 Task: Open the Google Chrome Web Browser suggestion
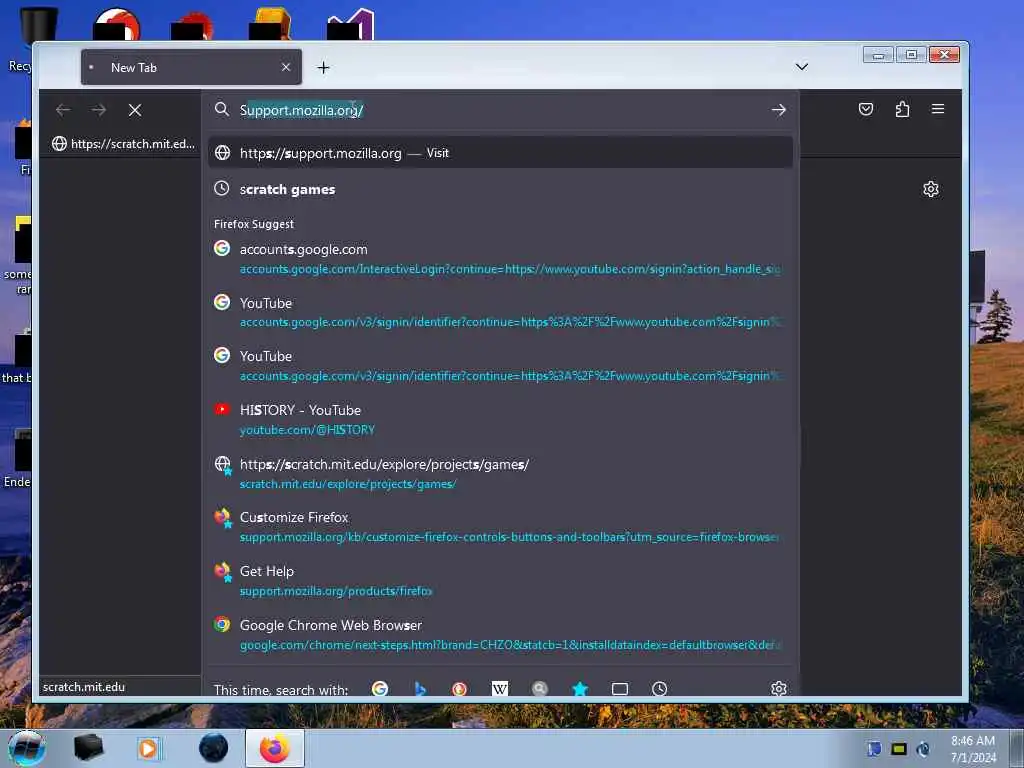500,634
